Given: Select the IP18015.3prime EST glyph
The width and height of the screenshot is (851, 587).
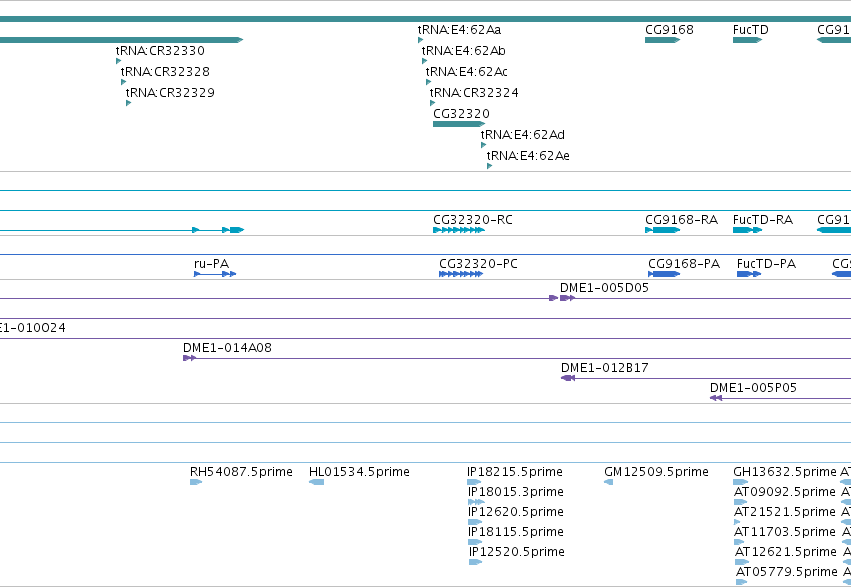Looking at the screenshot, I should 476,502.
